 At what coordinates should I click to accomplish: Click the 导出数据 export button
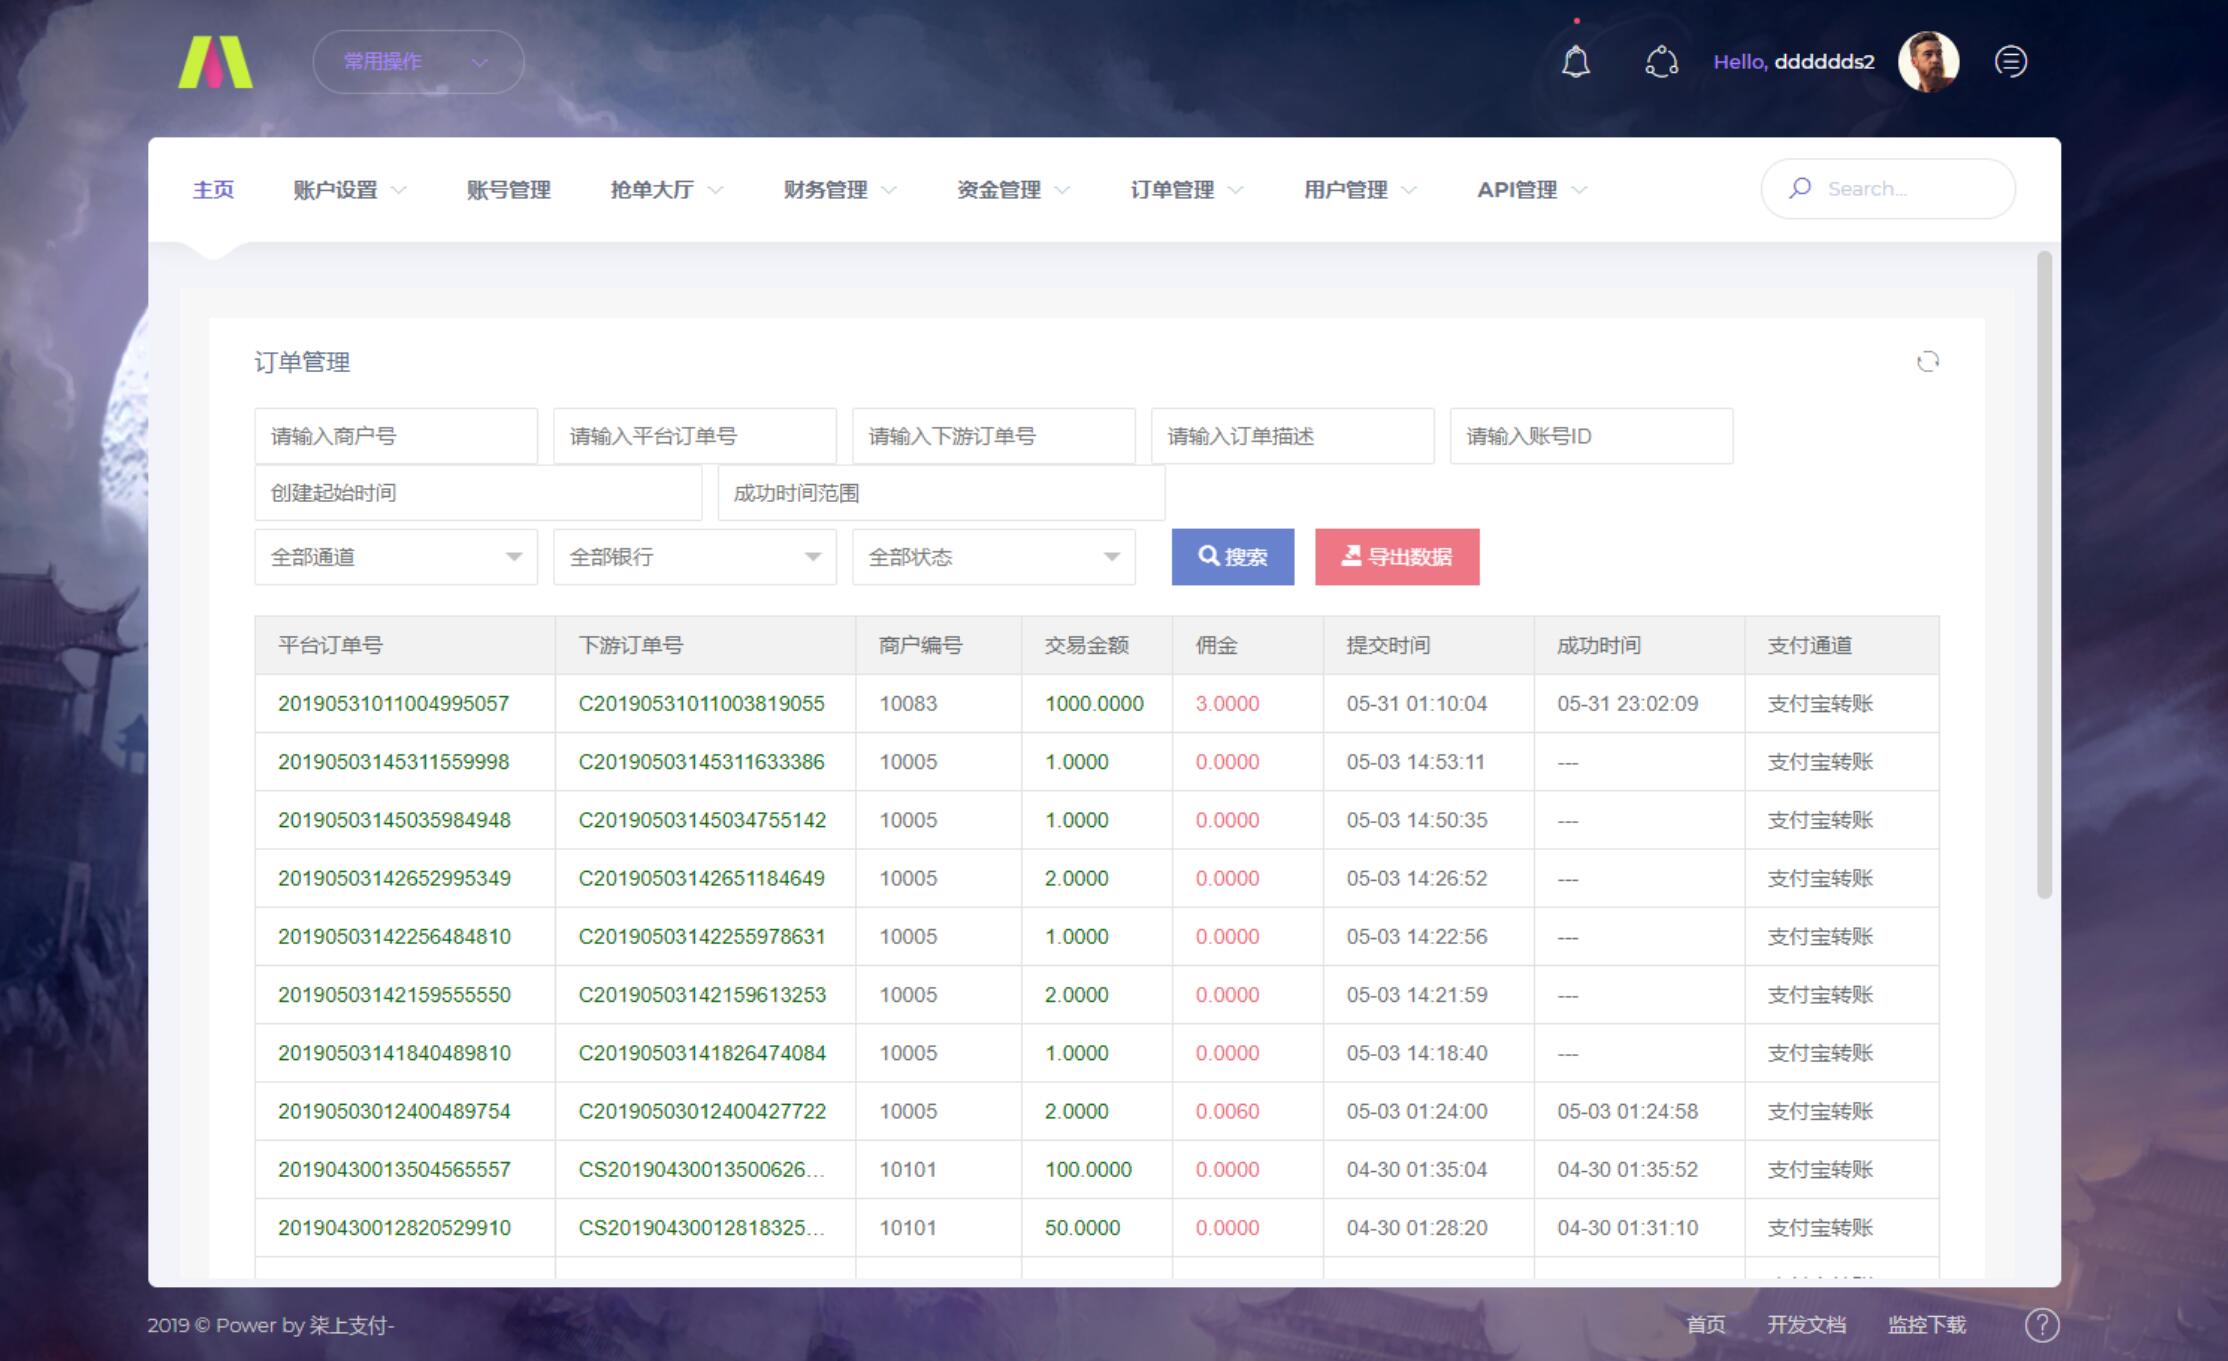click(1396, 557)
